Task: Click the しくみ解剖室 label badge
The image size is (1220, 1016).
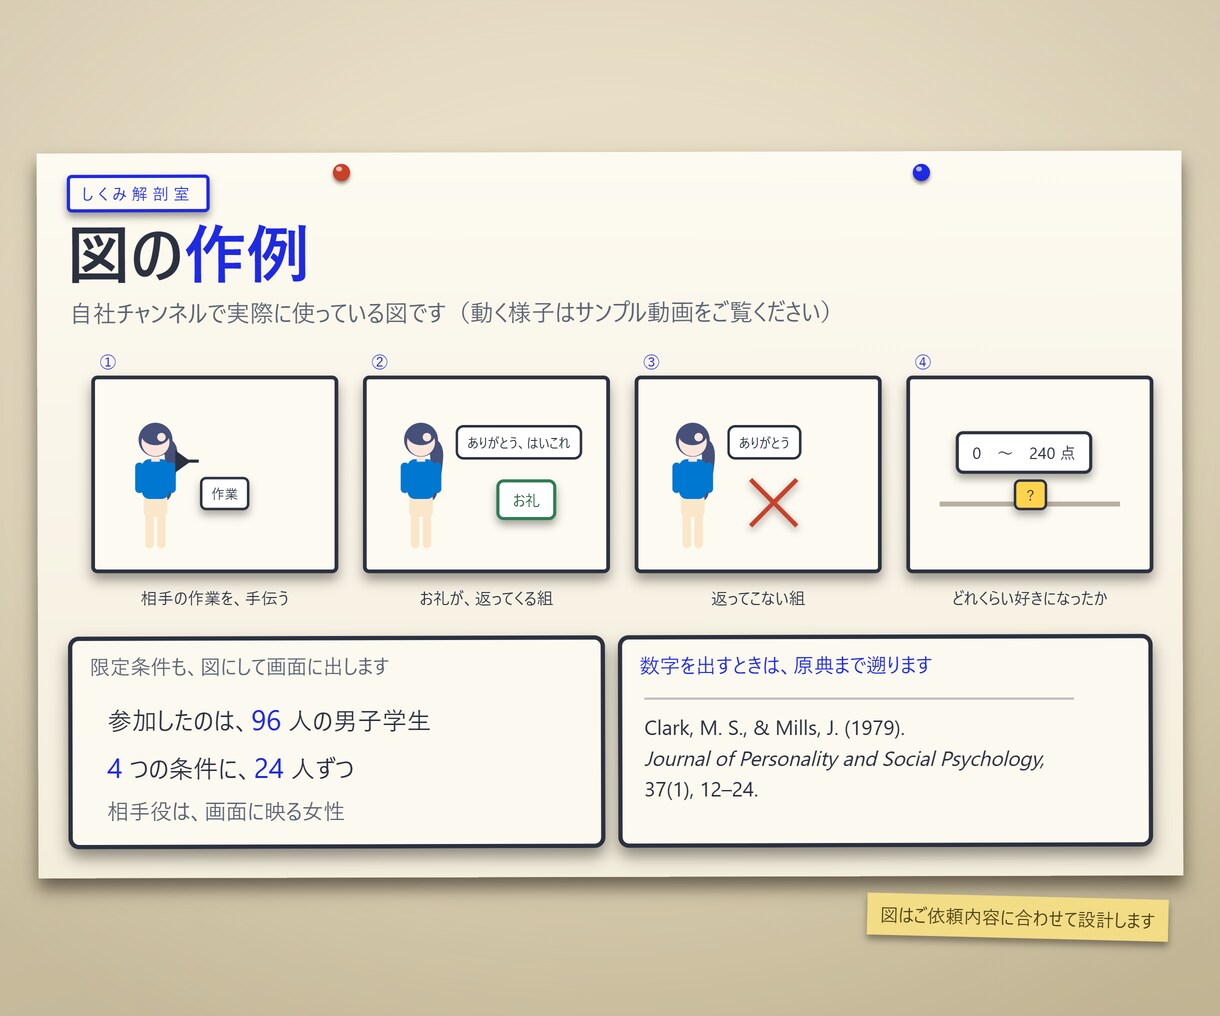Action: coord(138,194)
